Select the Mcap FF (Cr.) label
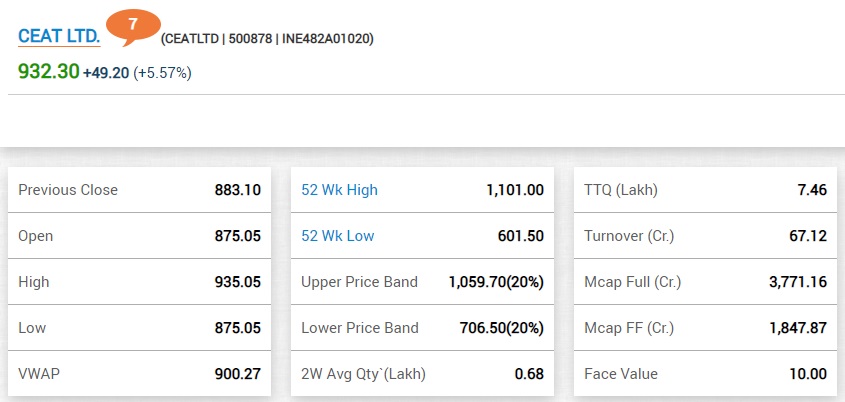Viewport: 845px width, 402px height. coord(629,328)
